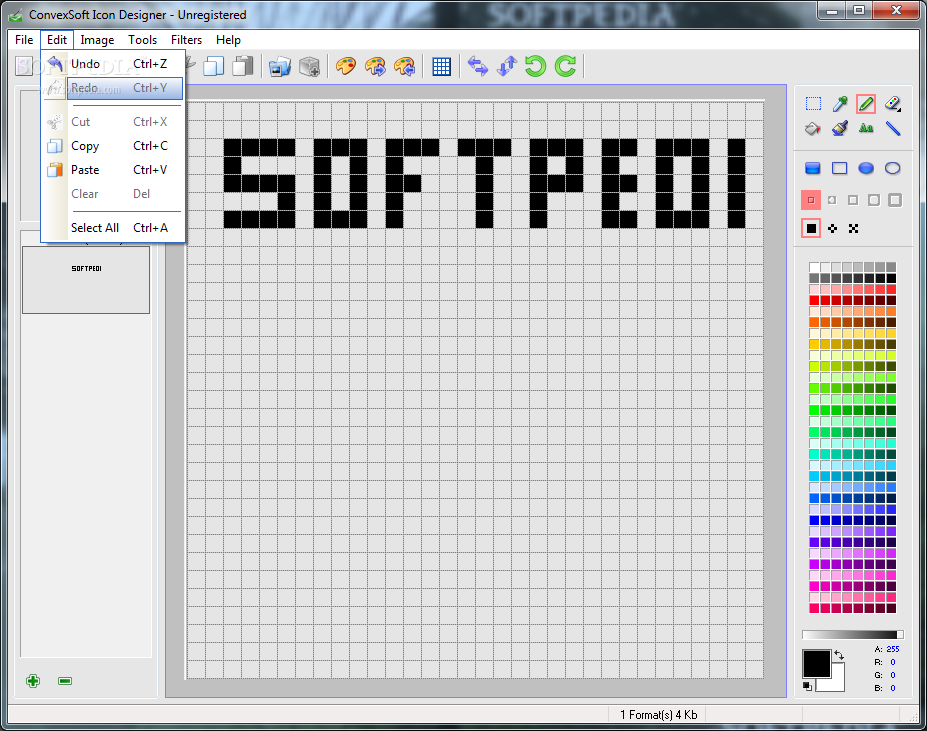Click the plain color palette icon
927x731 pixels.
[x=346, y=66]
